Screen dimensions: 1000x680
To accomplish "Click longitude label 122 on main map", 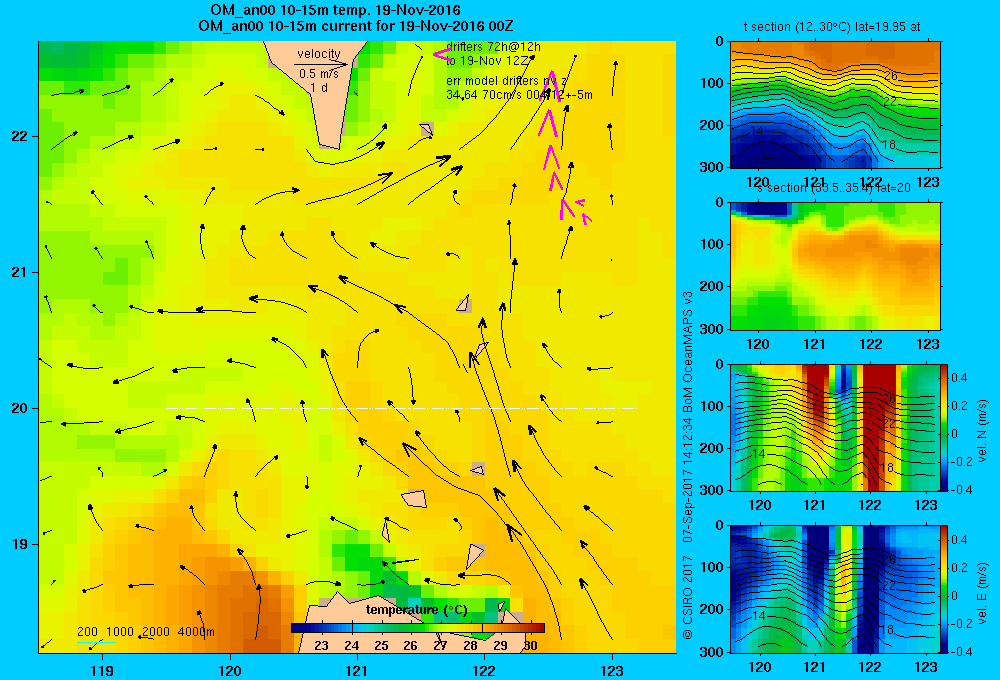I will coord(484,670).
